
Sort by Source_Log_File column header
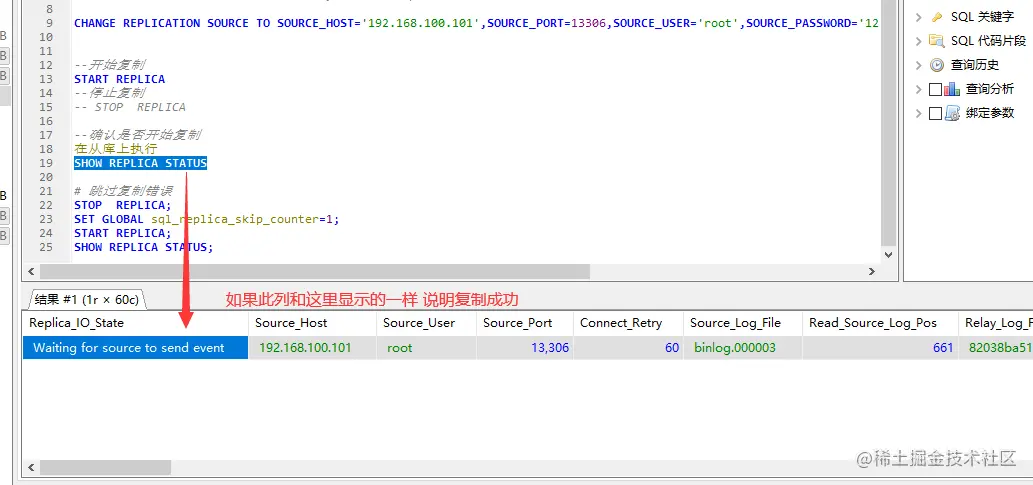click(742, 323)
